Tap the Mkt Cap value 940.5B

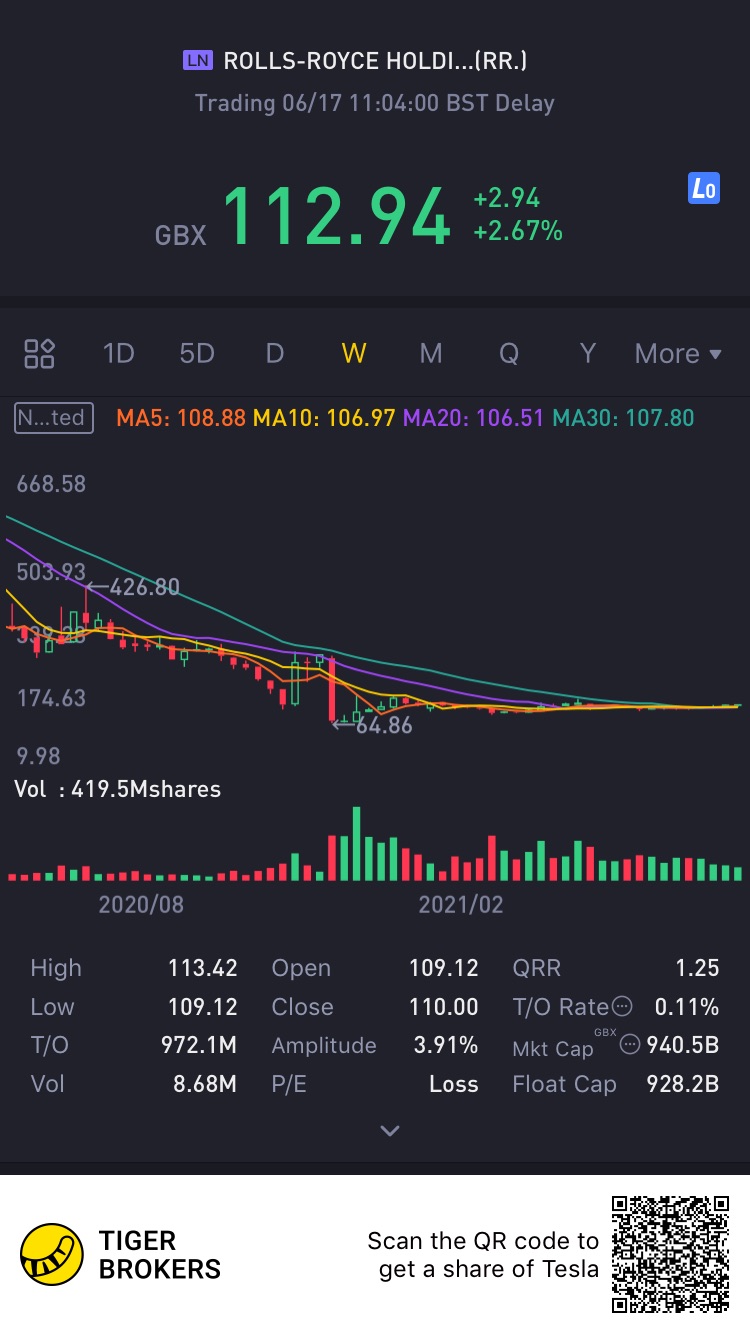pos(683,1046)
